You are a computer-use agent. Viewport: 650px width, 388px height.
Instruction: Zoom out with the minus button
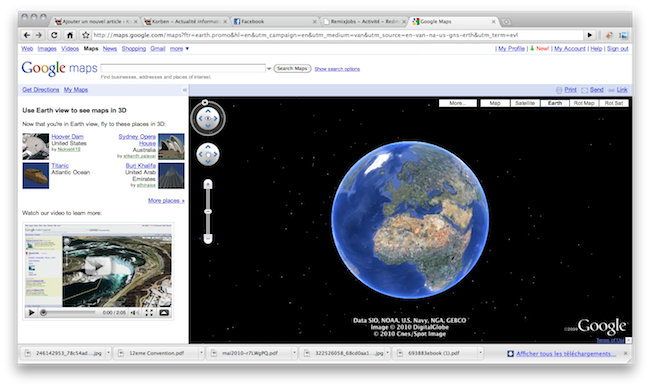coord(208,238)
